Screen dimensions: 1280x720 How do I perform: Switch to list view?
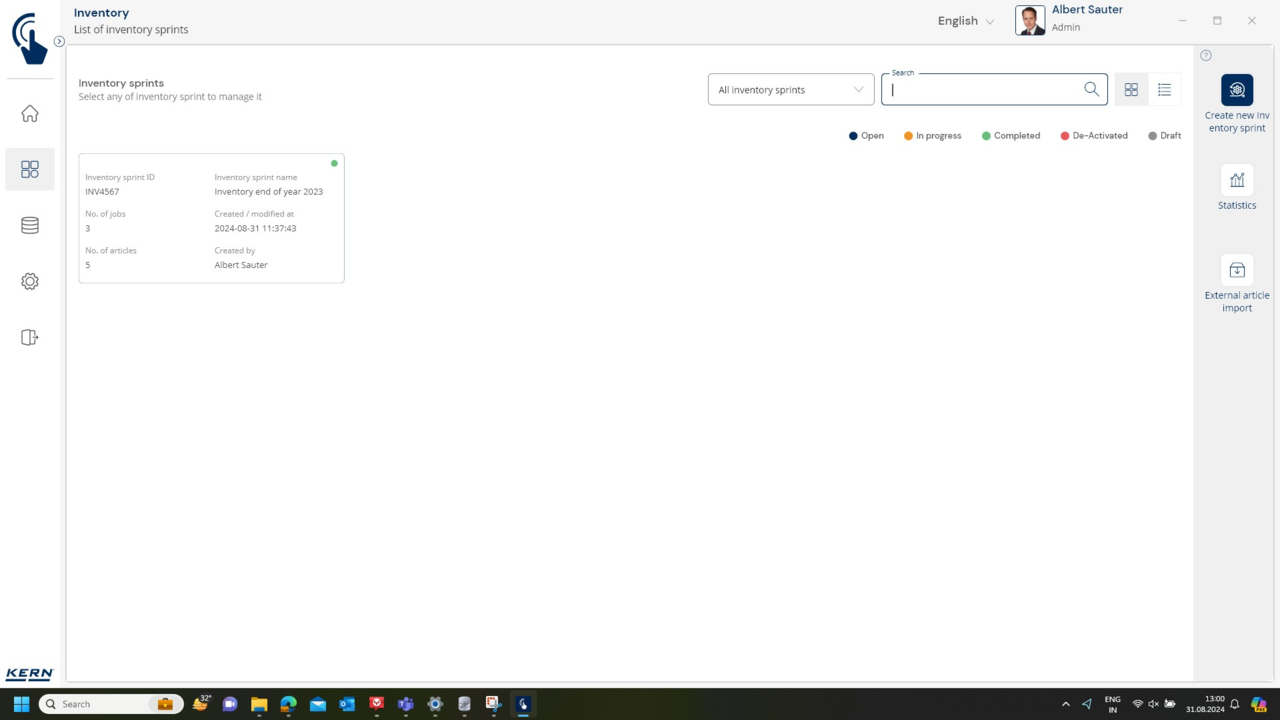[1164, 90]
